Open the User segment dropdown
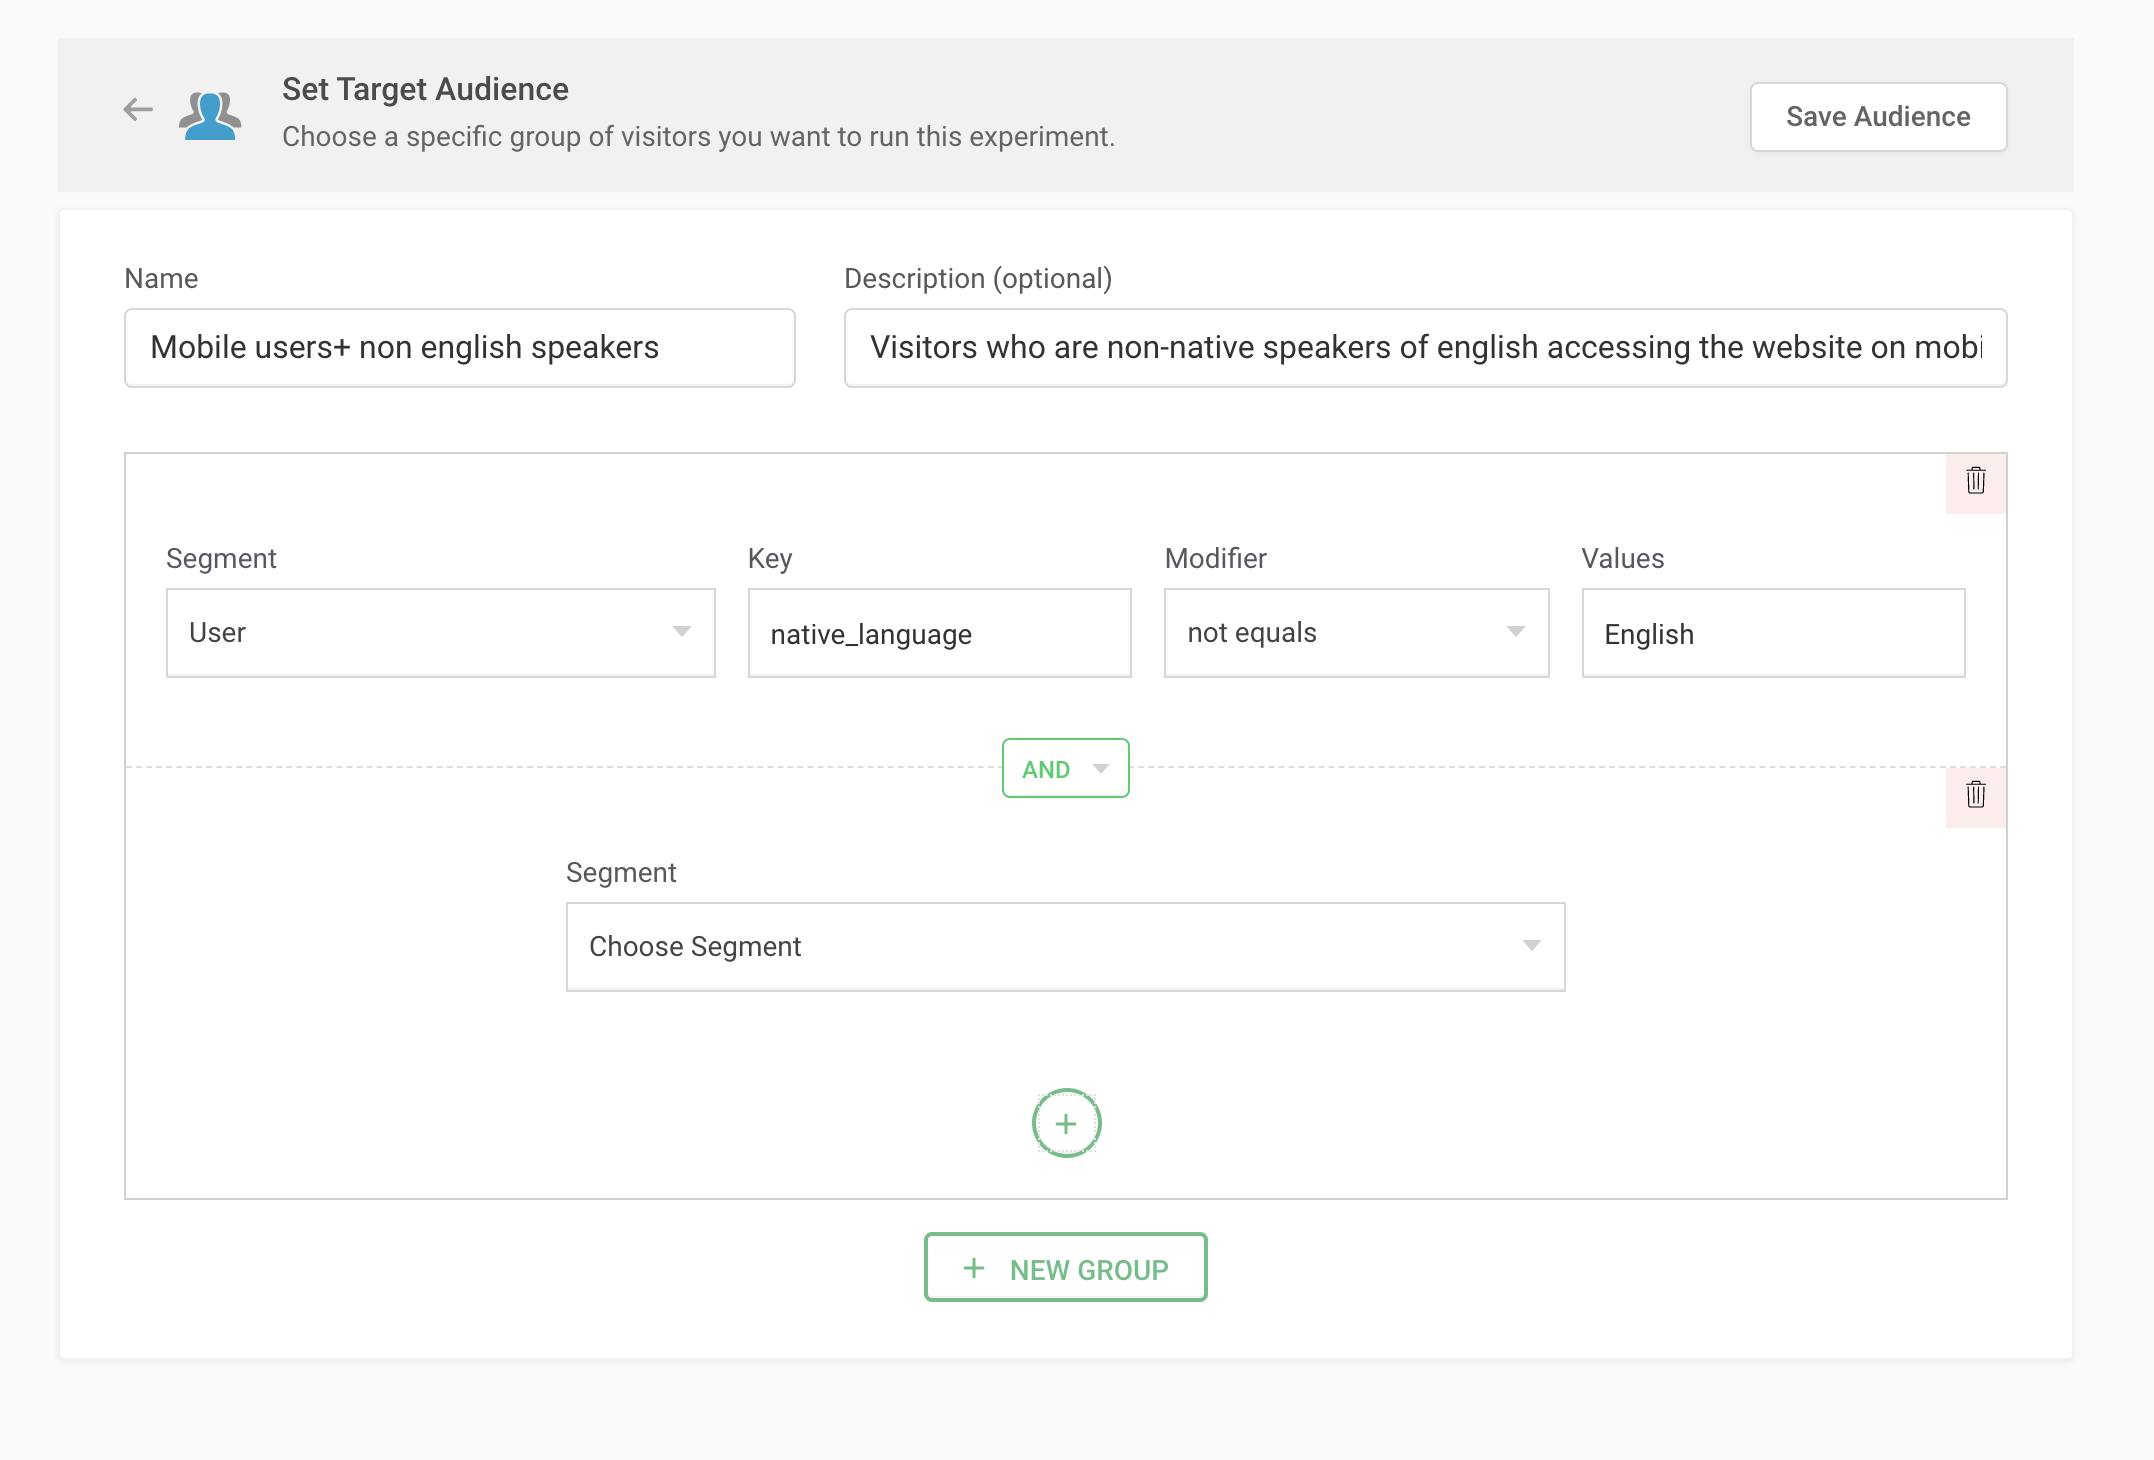The image size is (2154, 1460). pos(440,633)
